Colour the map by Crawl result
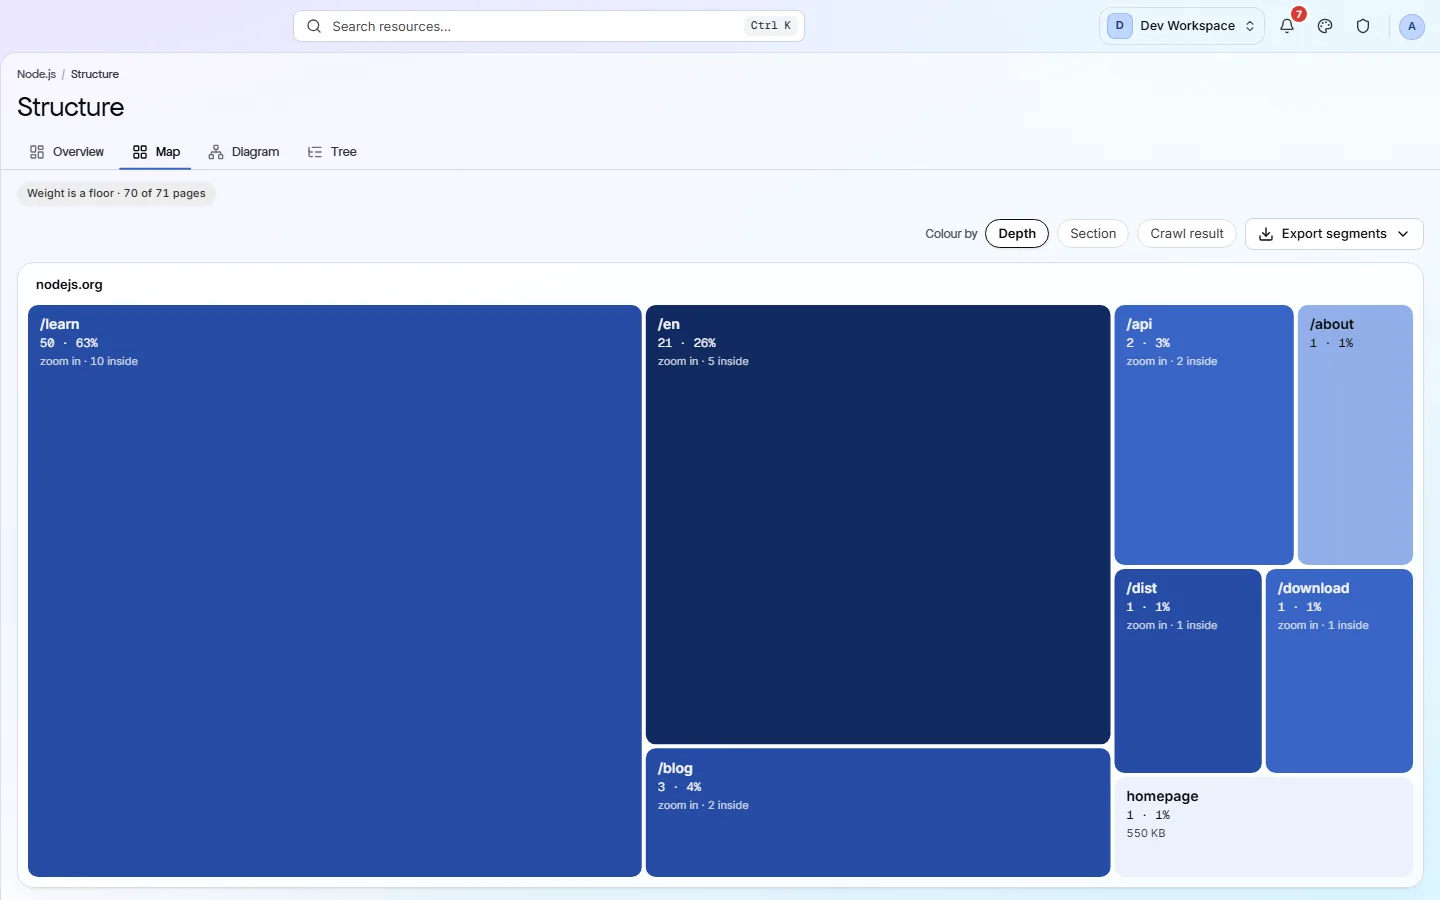Image resolution: width=1440 pixels, height=900 pixels. [1187, 234]
